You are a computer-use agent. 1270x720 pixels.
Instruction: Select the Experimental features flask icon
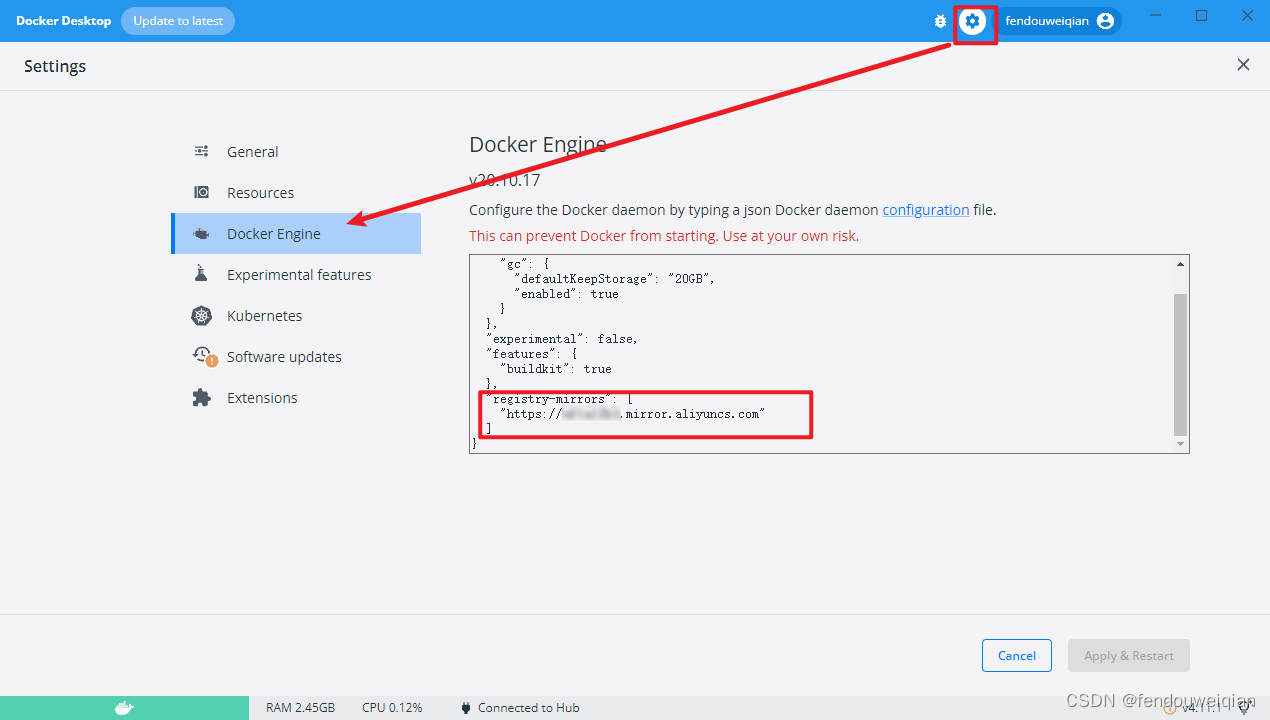[x=202, y=274]
